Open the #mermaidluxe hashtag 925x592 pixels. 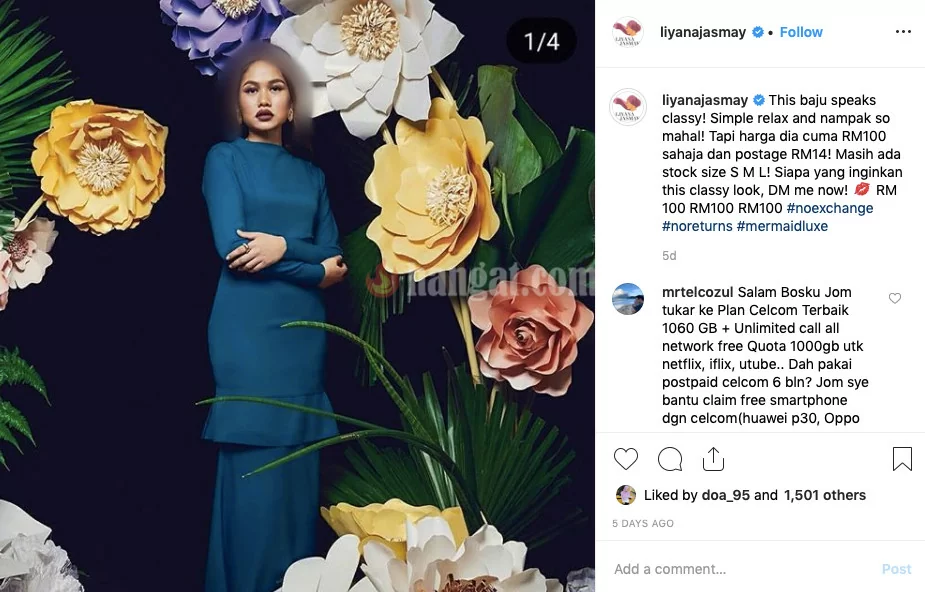[x=782, y=226]
